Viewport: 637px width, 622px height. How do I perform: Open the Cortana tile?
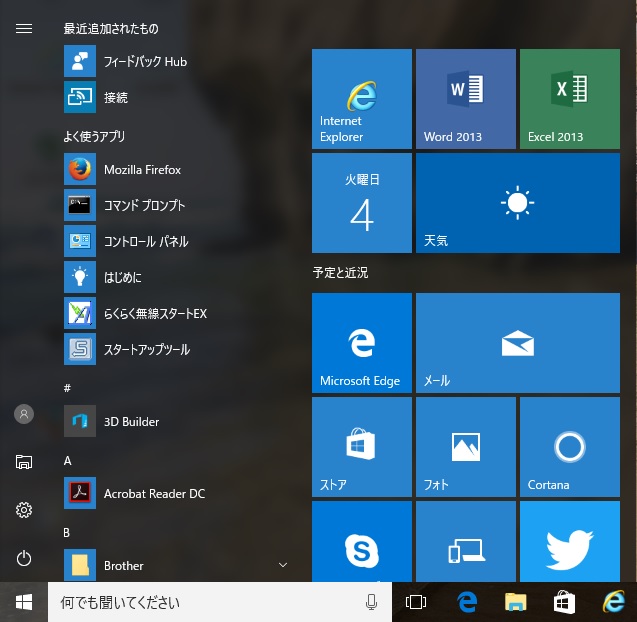(570, 447)
